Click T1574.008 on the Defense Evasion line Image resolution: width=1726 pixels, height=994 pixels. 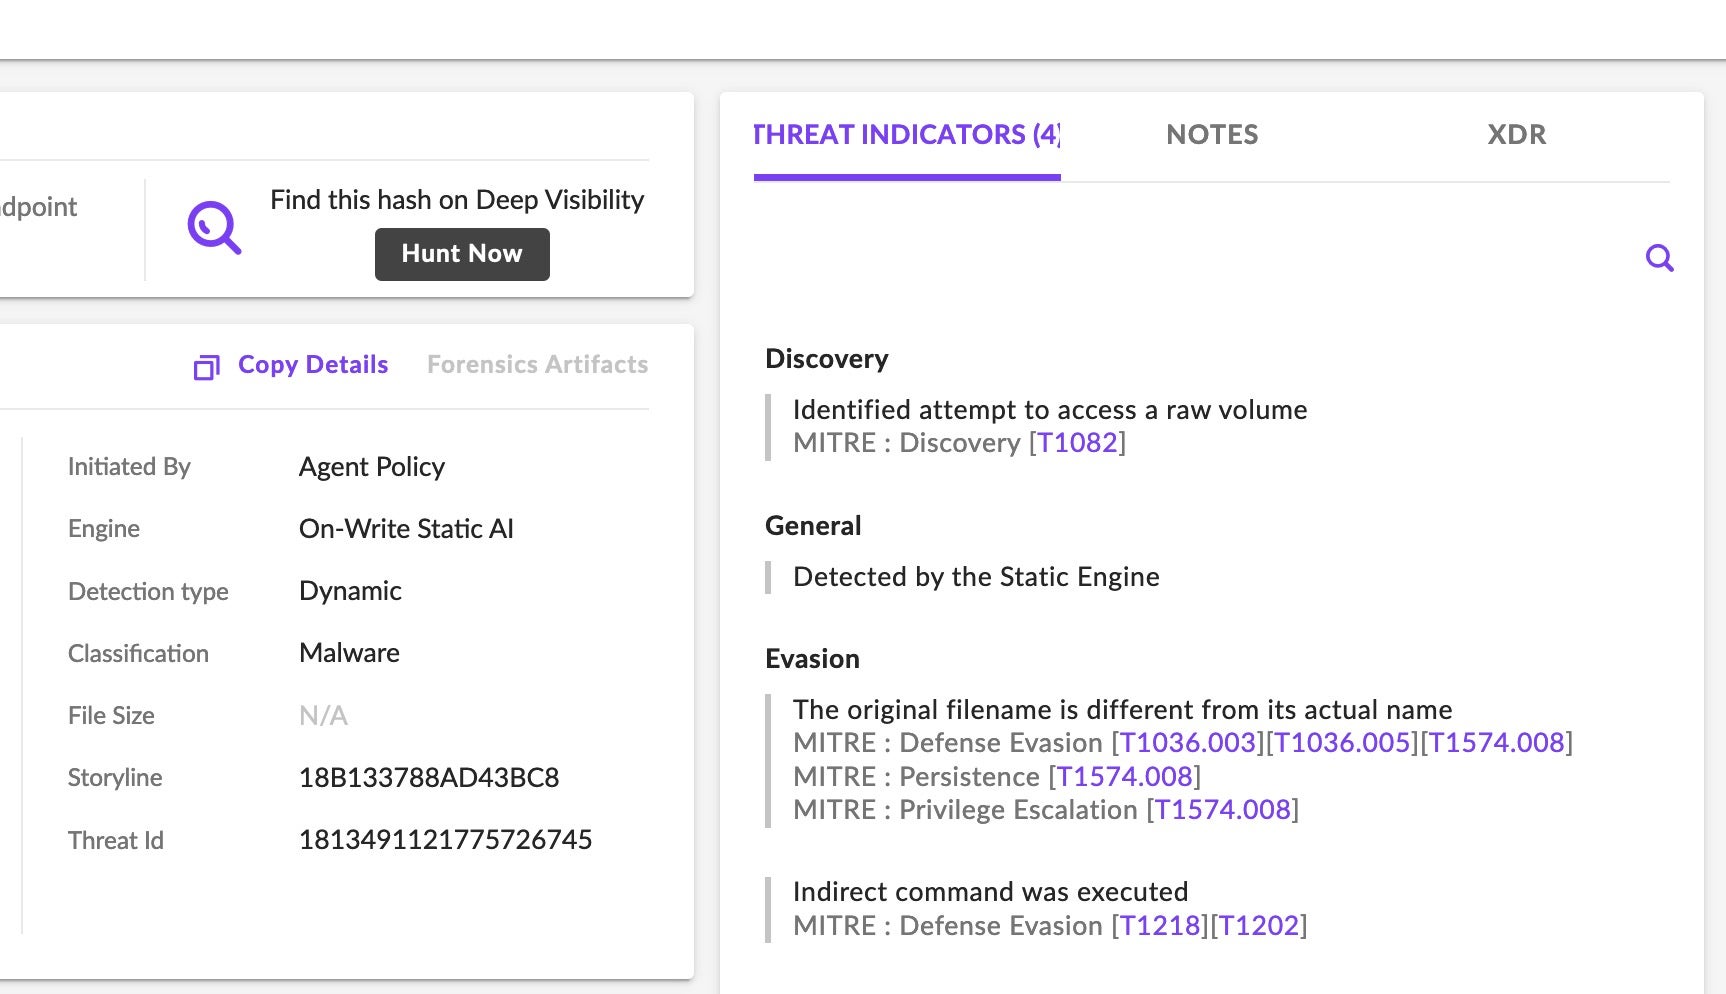(x=1496, y=743)
